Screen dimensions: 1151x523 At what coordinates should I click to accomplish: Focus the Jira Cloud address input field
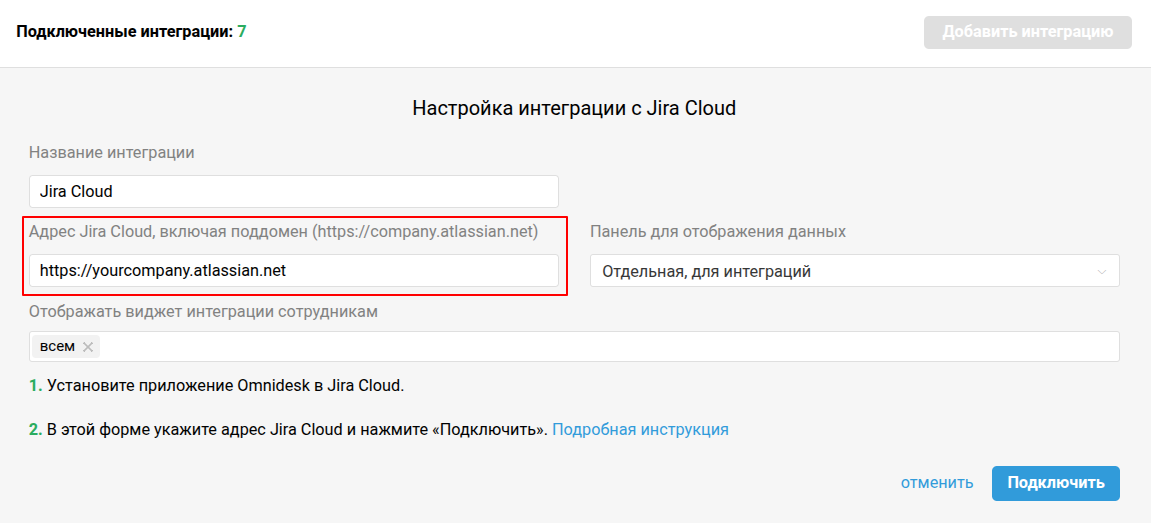coord(294,271)
